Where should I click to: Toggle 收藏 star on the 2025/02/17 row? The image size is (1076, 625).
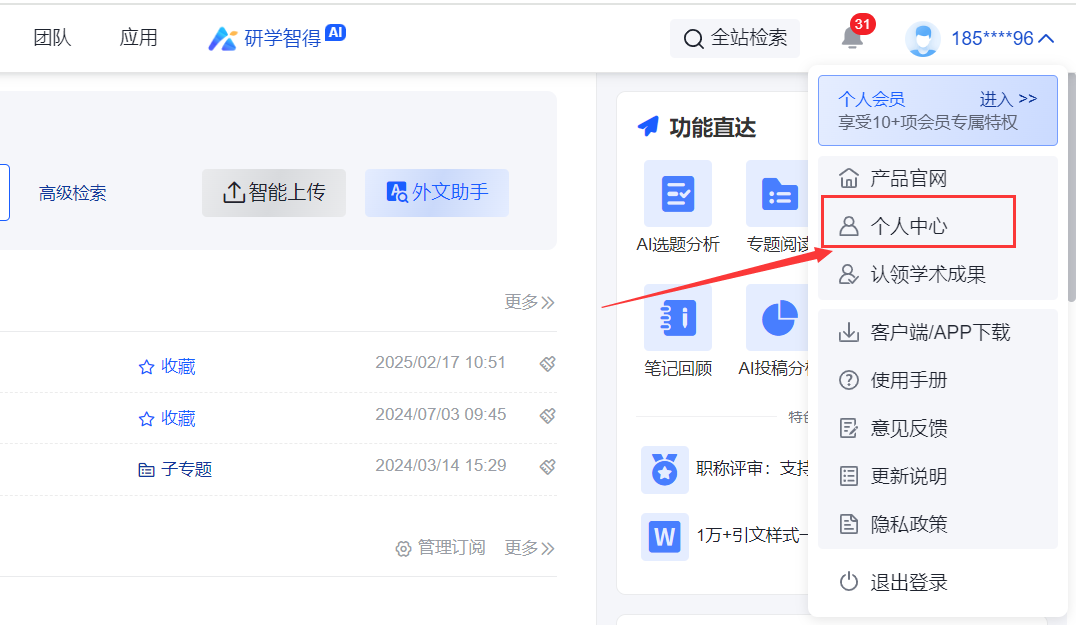(x=167, y=367)
